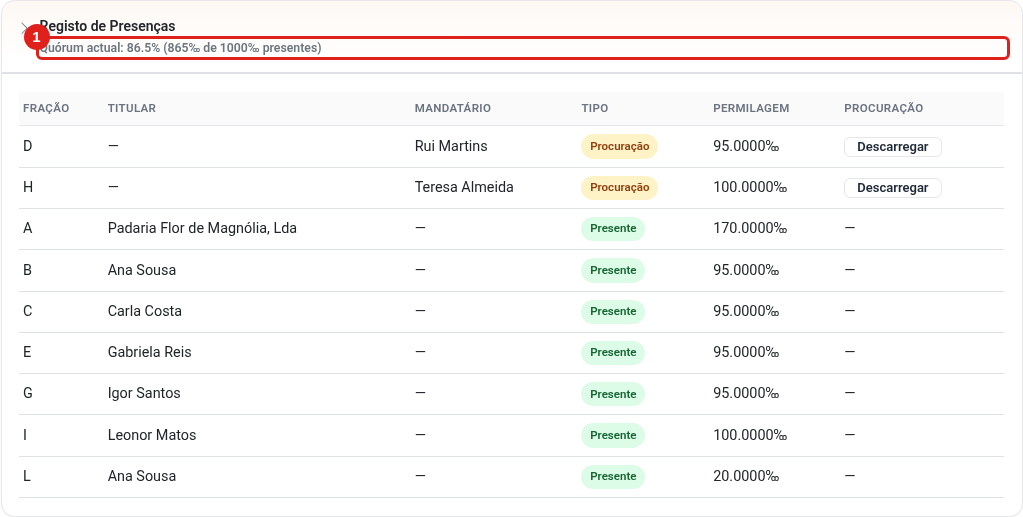Download the procuração for Rui Martins
Viewport: 1023px width, 517px height.
pyautogui.click(x=893, y=147)
